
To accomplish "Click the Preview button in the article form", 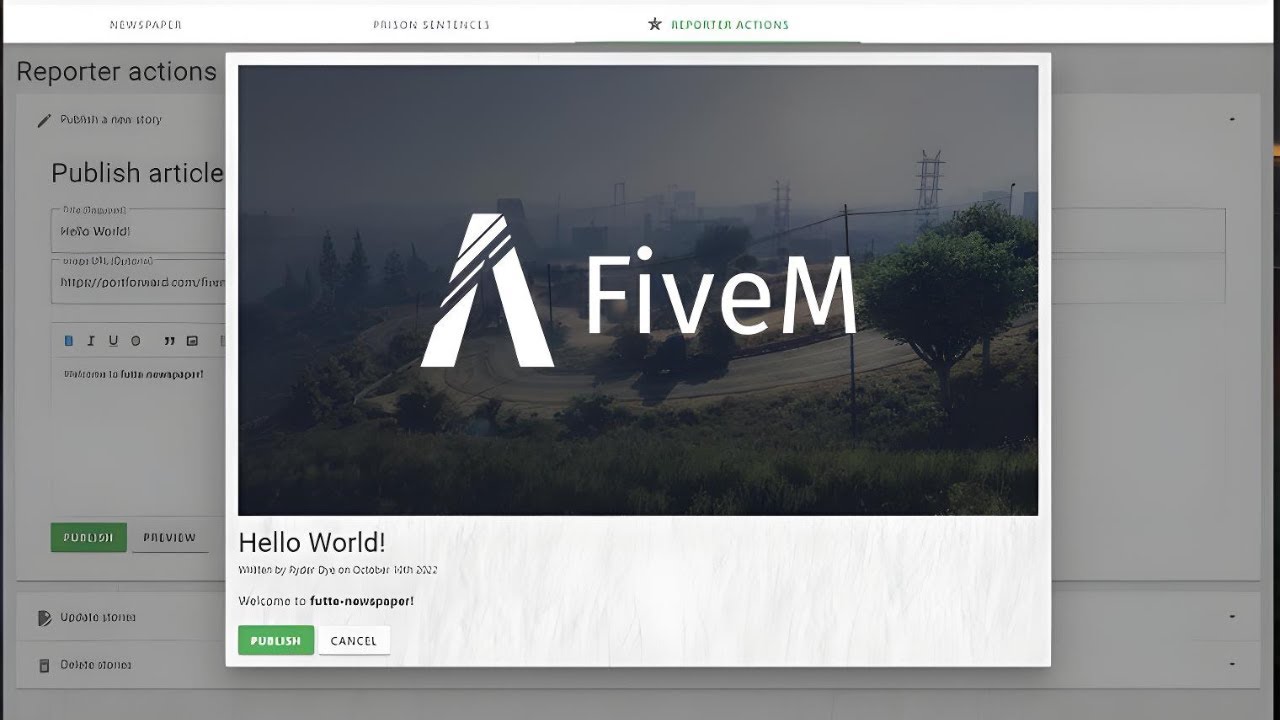I will point(170,537).
